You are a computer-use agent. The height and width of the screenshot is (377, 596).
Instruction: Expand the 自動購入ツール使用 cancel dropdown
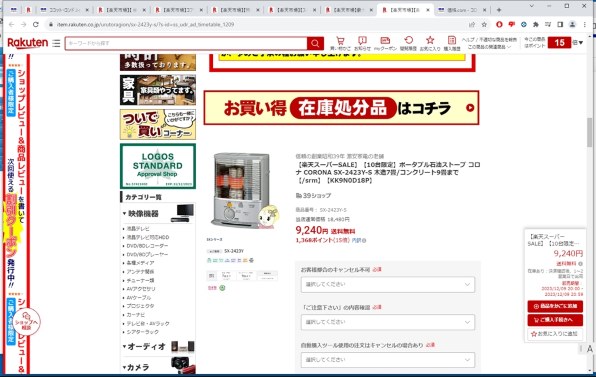pos(388,360)
